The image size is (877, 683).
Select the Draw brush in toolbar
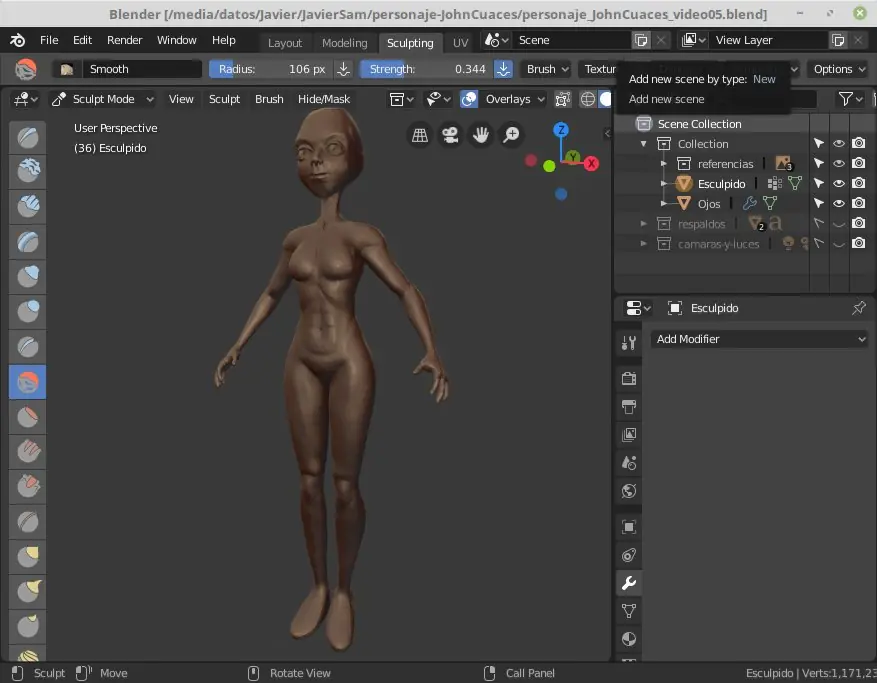click(x=27, y=138)
